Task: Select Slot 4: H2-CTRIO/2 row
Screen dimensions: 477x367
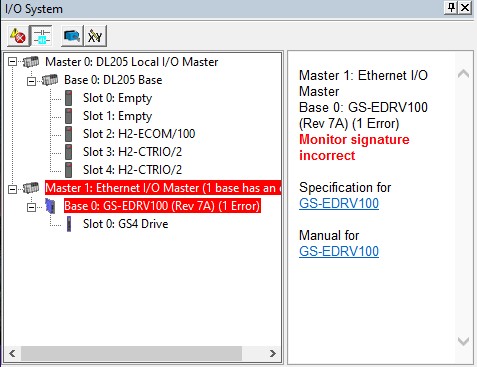Action: click(x=132, y=170)
